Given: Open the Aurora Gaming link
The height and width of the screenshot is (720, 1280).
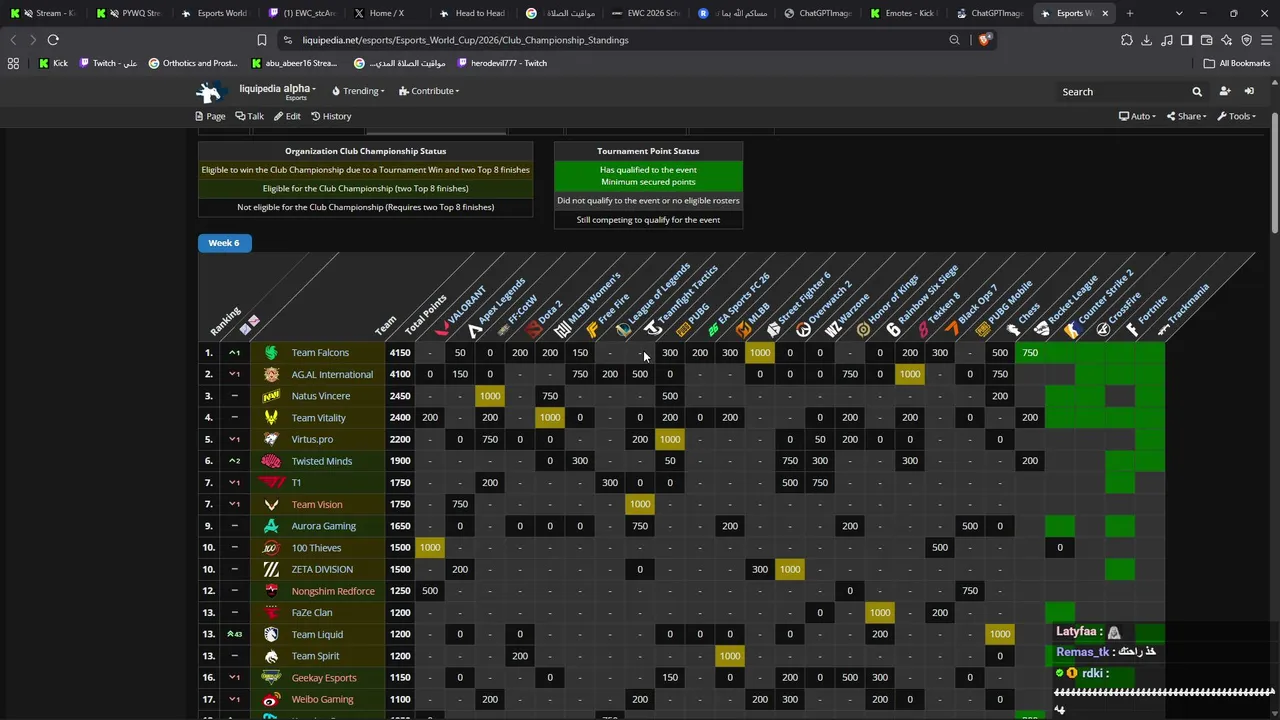Looking at the screenshot, I should point(324,526).
